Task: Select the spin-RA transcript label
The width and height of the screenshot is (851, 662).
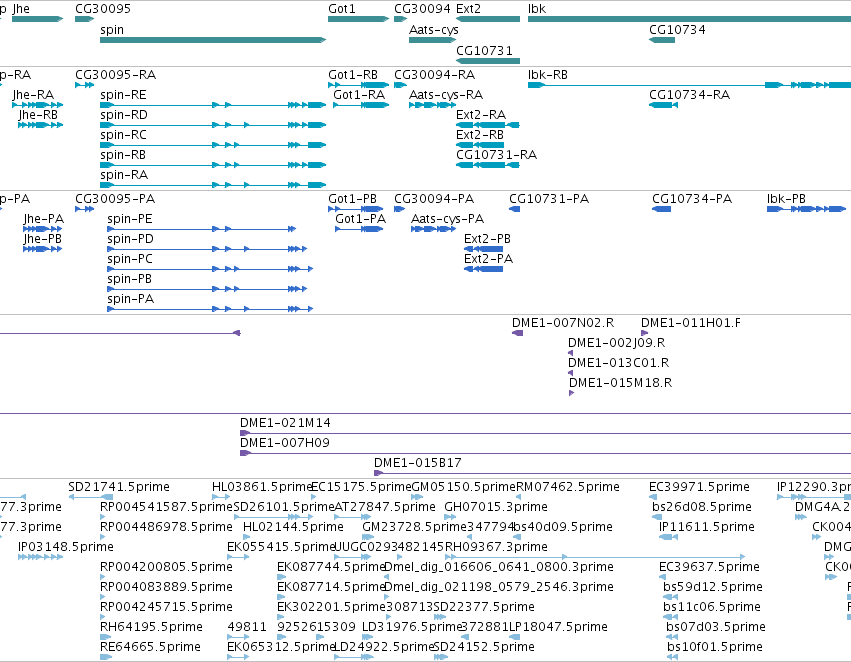Action: pos(124,175)
